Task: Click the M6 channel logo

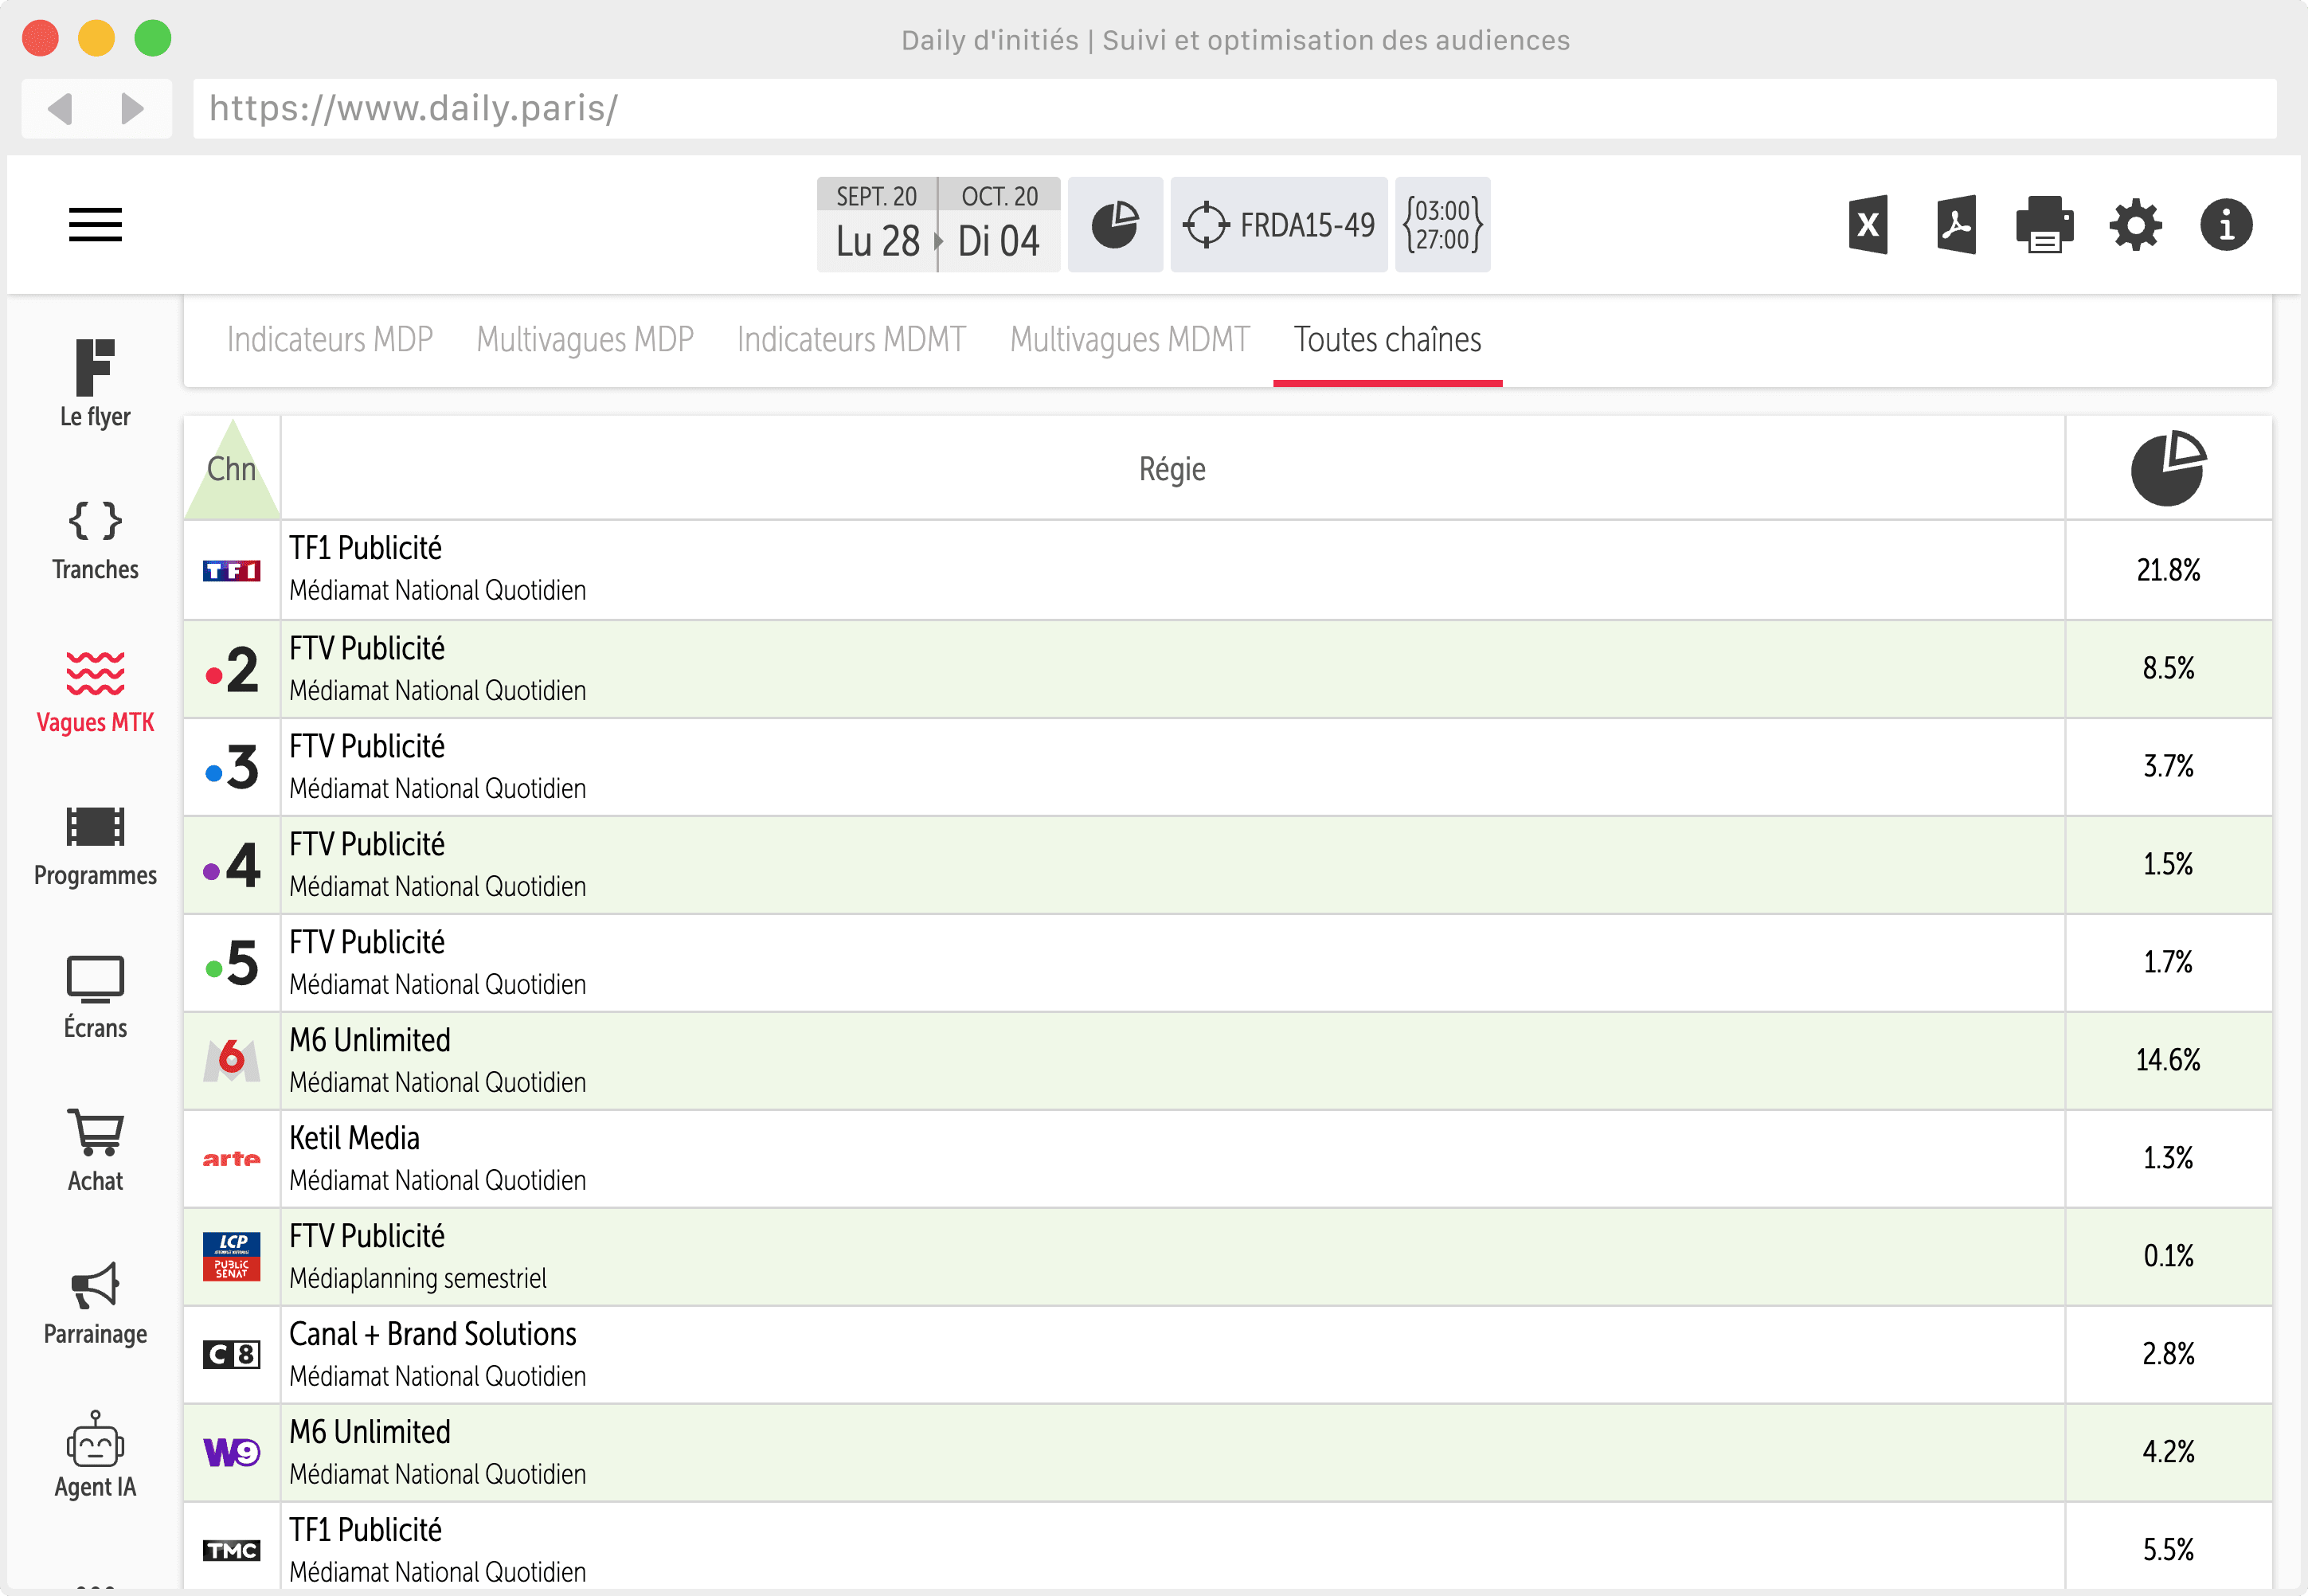Action: 231,1060
